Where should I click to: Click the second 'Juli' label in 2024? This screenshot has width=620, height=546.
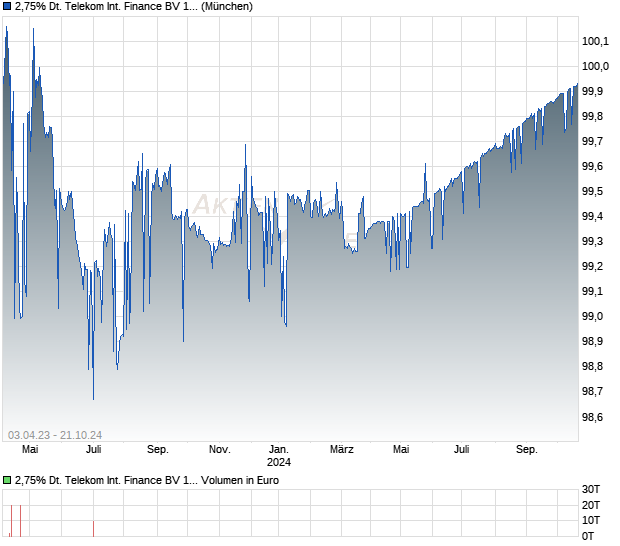[x=461, y=450]
